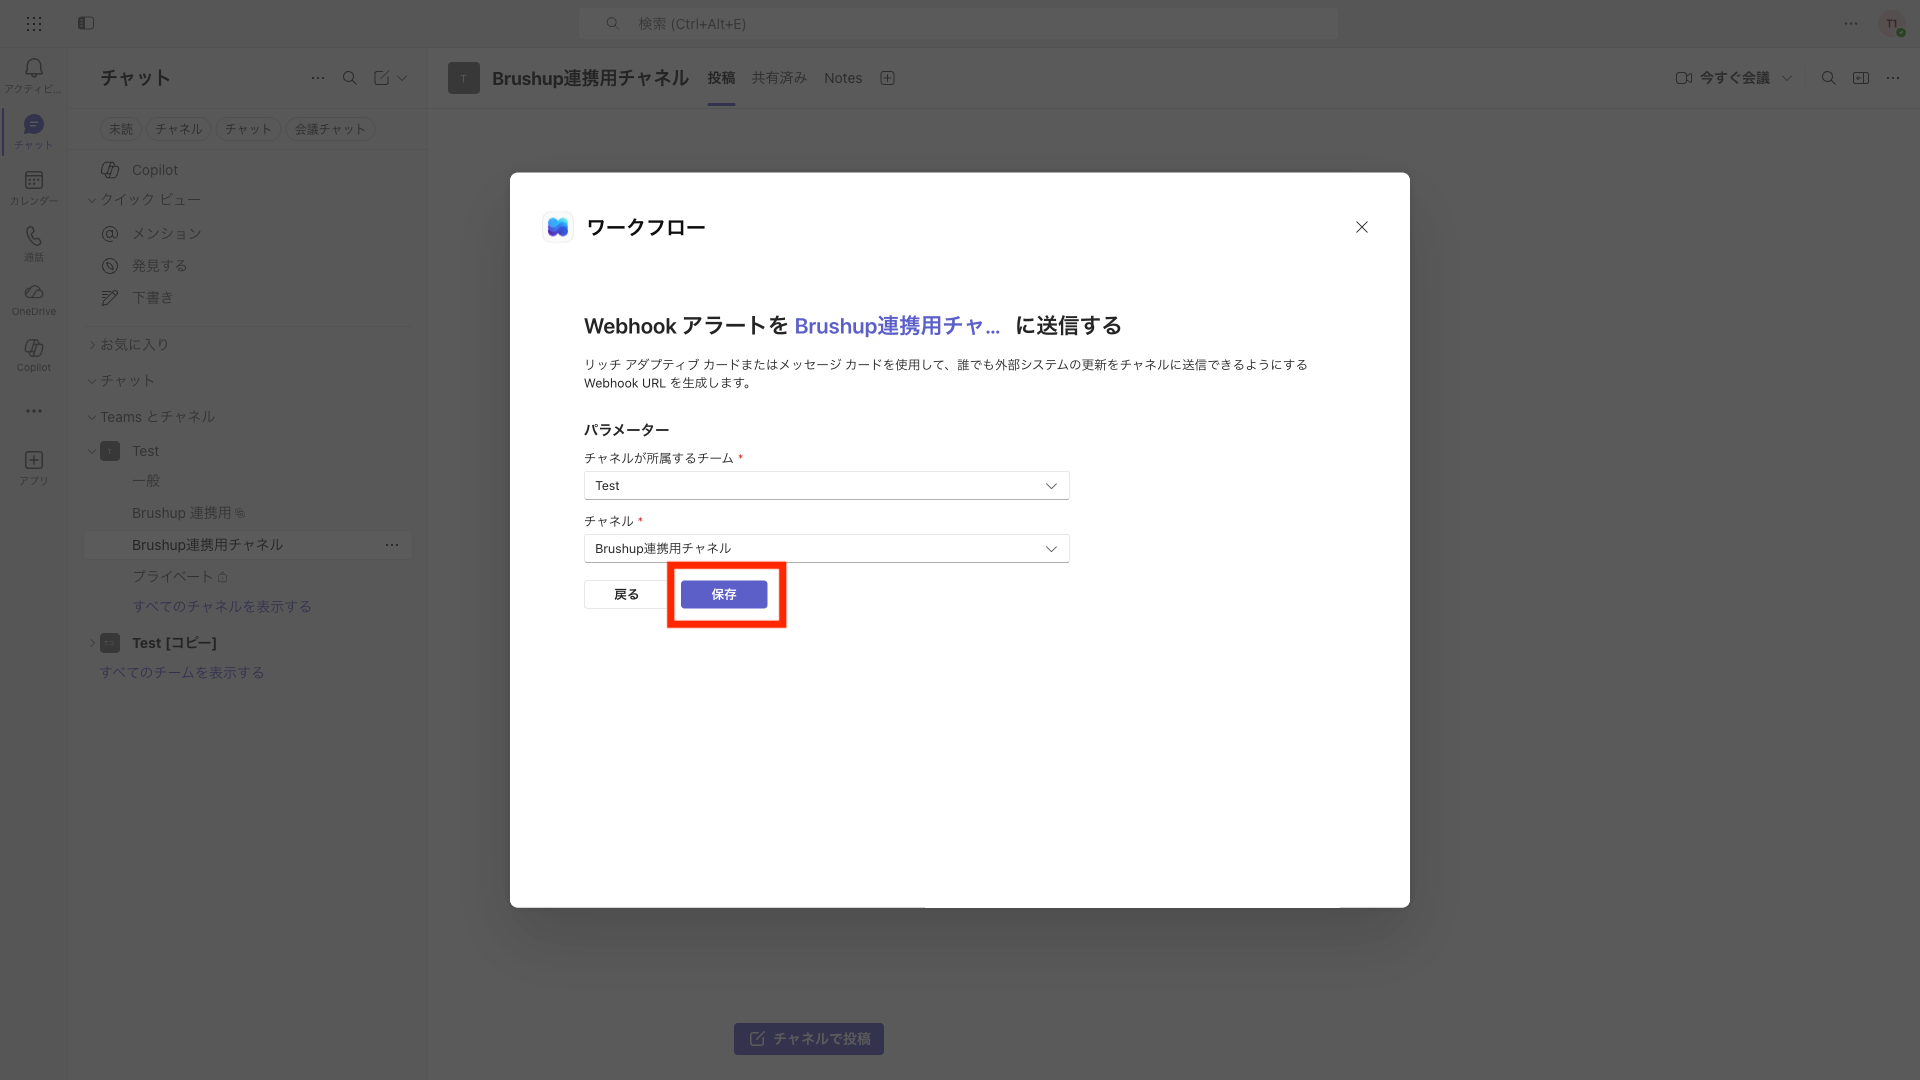
Task: Open Calendar from the left rail
Action: coord(34,187)
